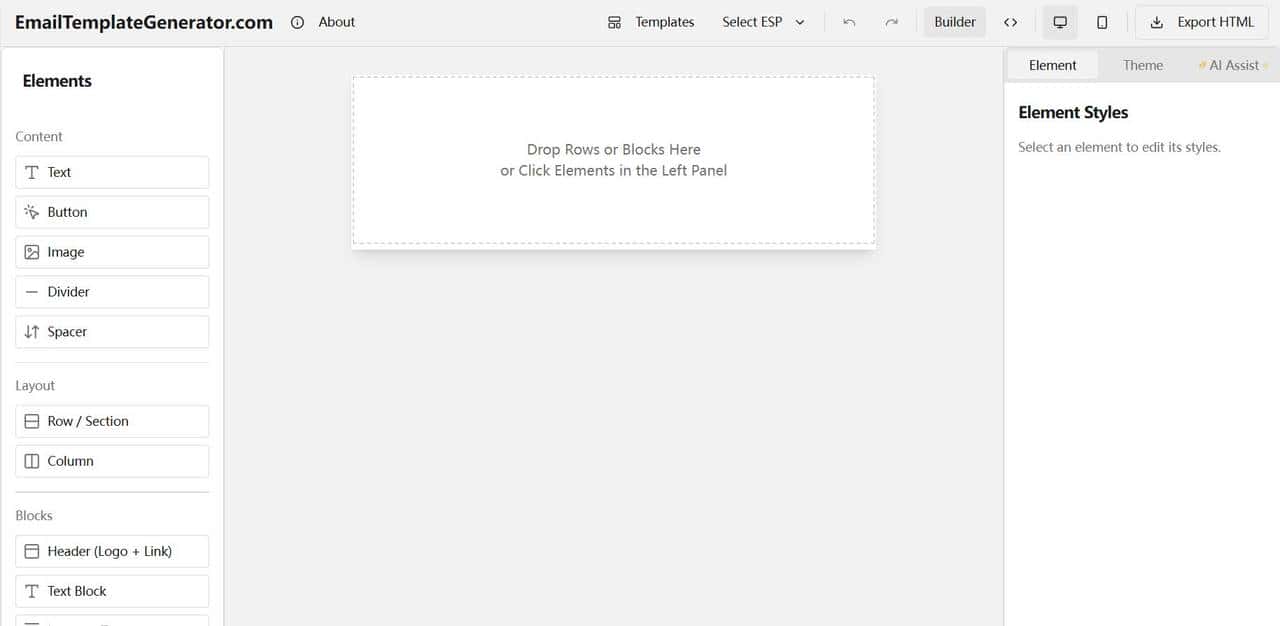Open the AI Assist tab

pos(1233,65)
